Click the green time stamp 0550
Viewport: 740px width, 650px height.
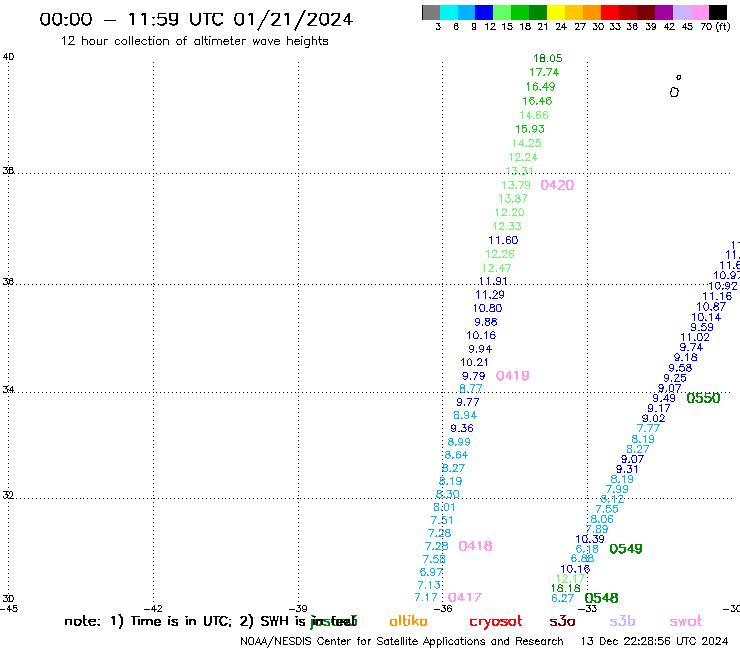(x=703, y=398)
